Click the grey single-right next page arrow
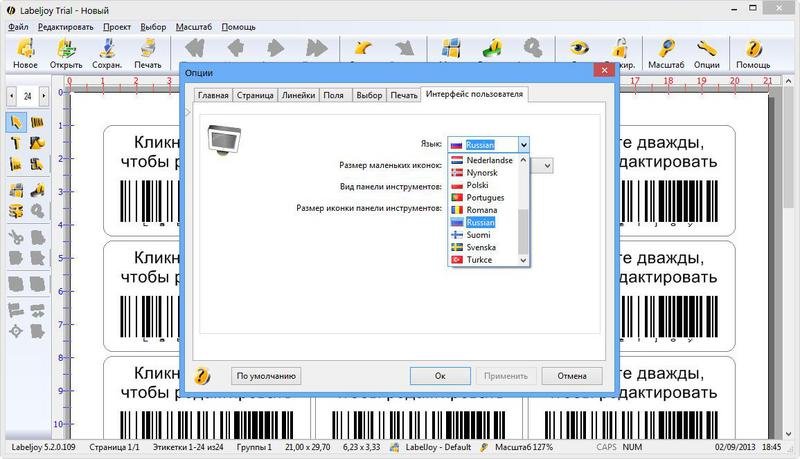The image size is (800, 459). coord(276,48)
